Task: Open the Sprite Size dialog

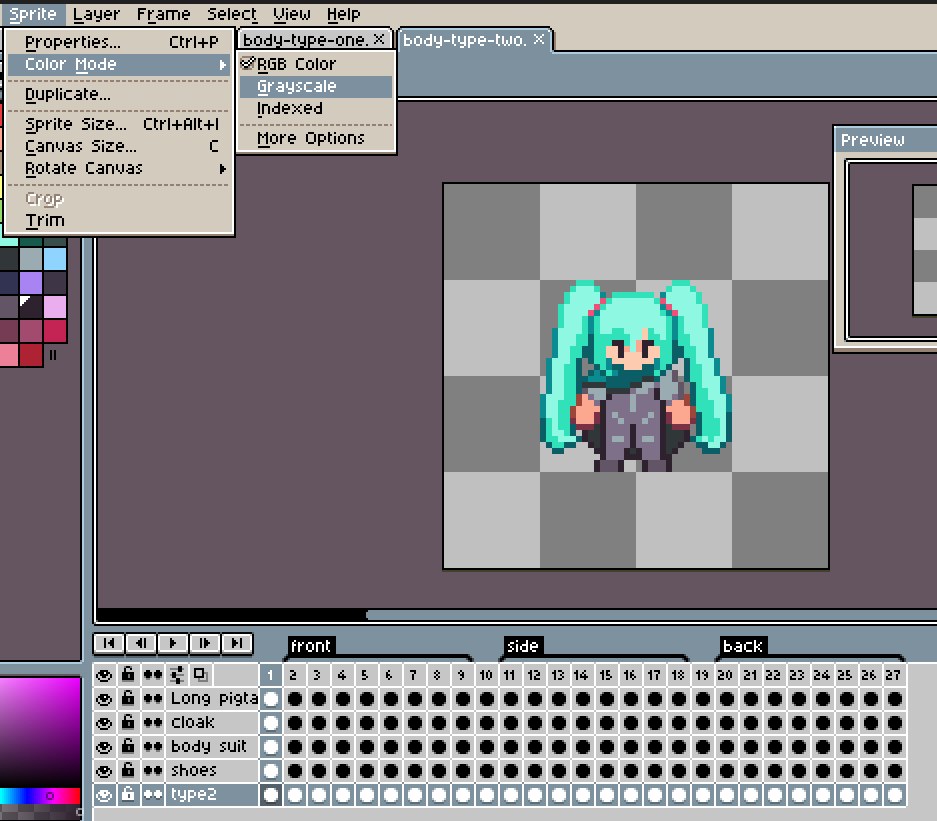Action: pyautogui.click(x=119, y=124)
